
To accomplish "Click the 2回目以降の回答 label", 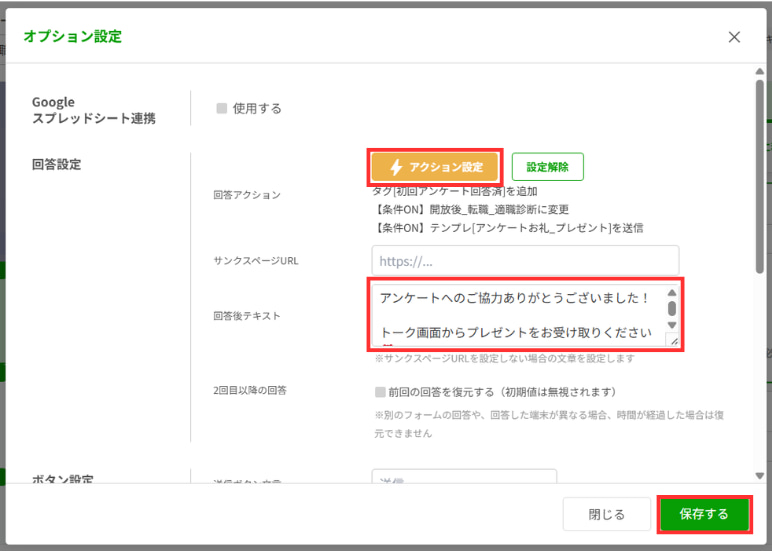I will click(x=250, y=390).
